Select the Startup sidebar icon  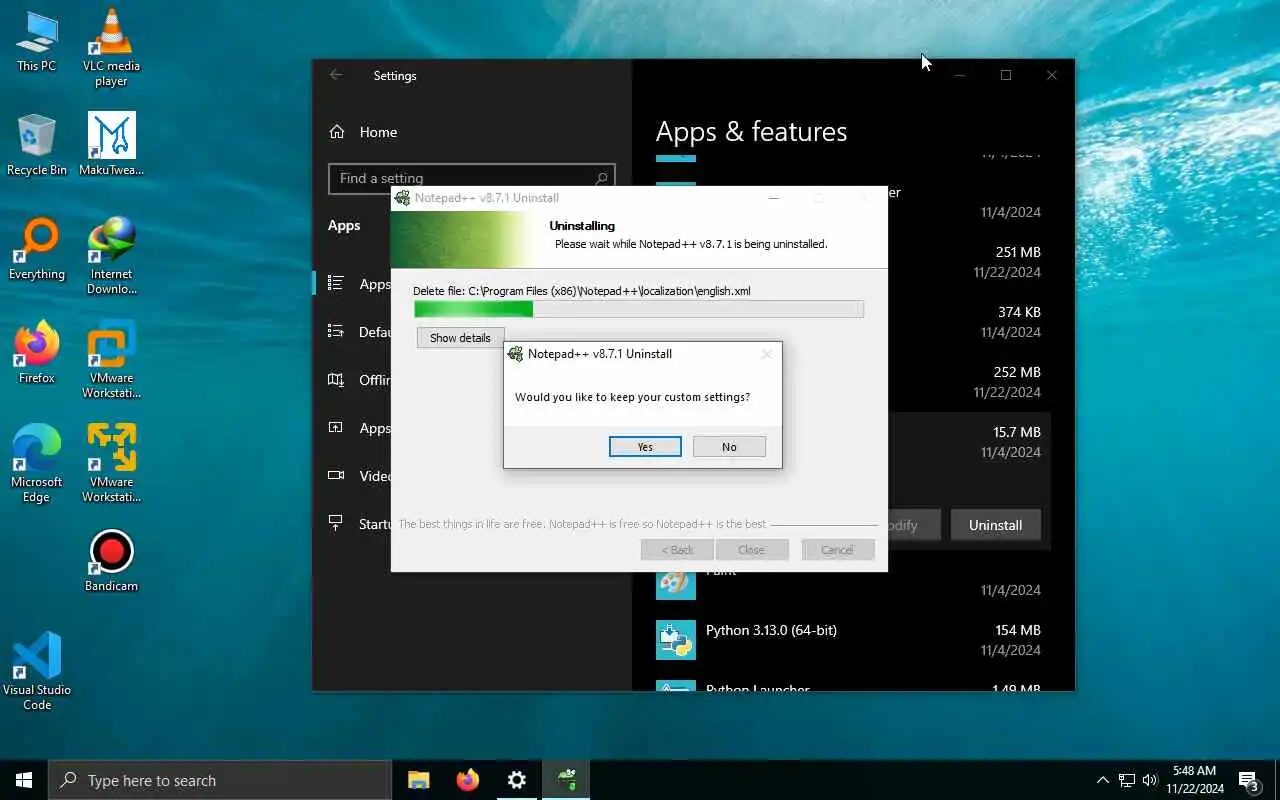click(336, 524)
